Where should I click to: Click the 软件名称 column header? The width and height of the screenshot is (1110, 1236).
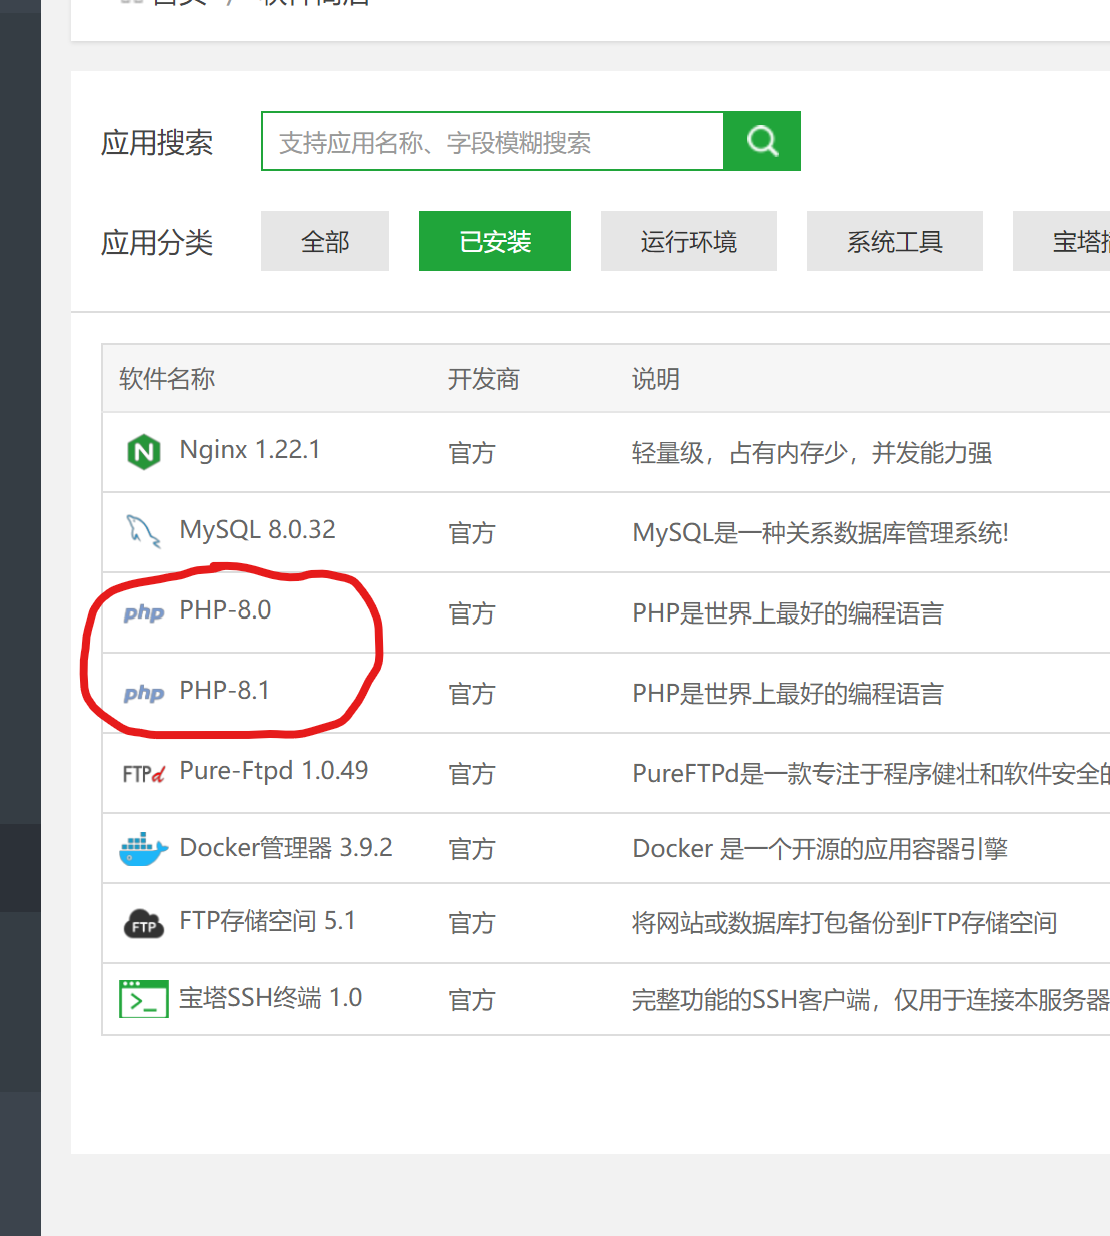click(x=167, y=379)
